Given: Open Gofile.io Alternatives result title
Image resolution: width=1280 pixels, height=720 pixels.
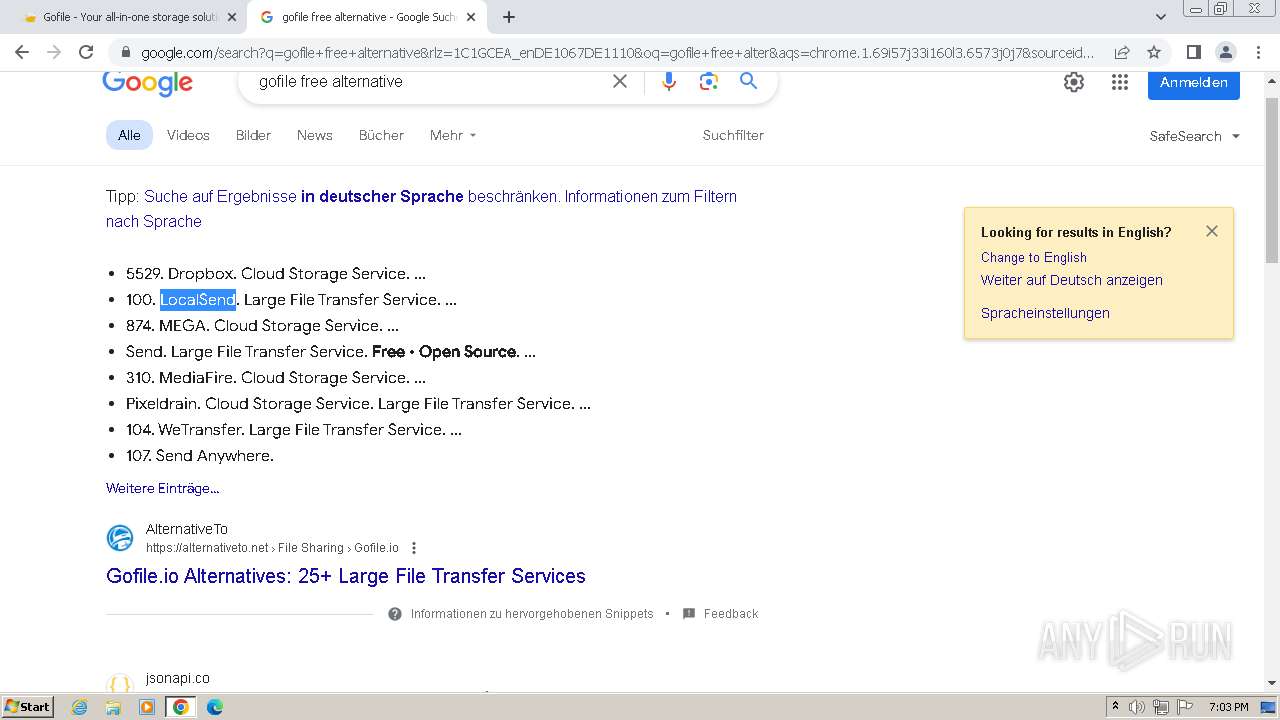Looking at the screenshot, I should pyautogui.click(x=346, y=576).
